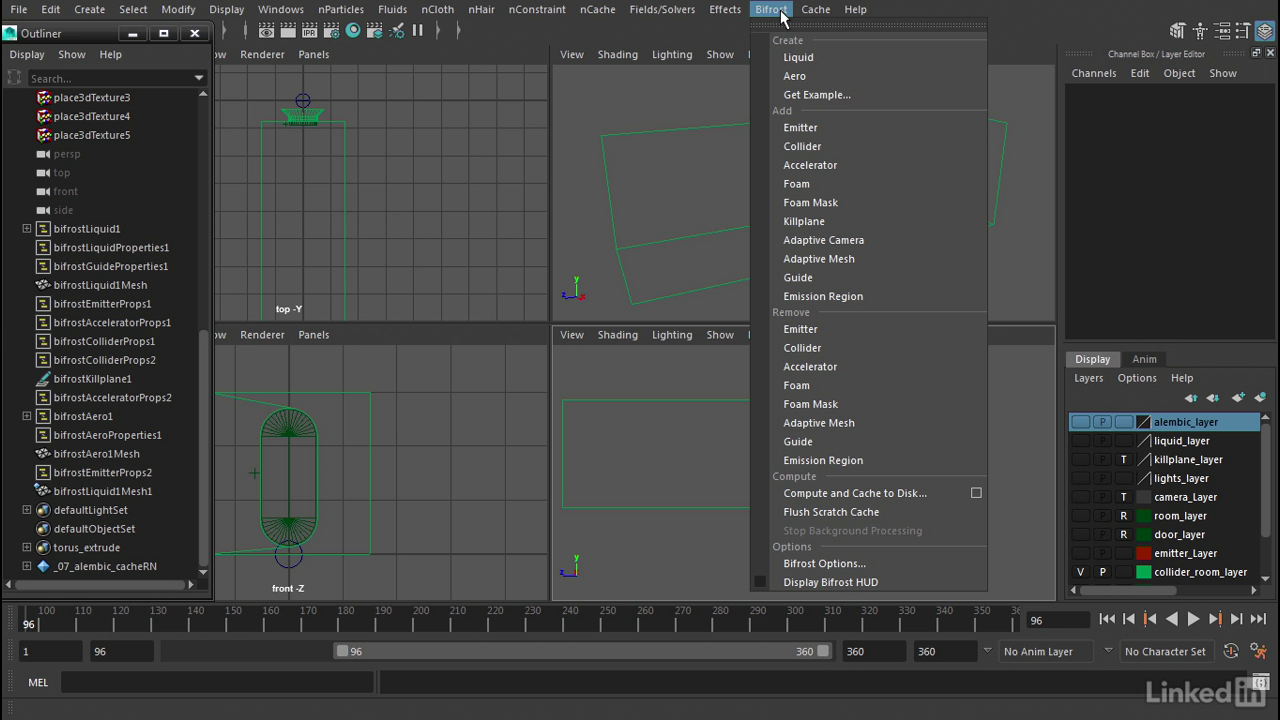Click bifrostKillplane1 node icon in Outliner

(x=43, y=379)
